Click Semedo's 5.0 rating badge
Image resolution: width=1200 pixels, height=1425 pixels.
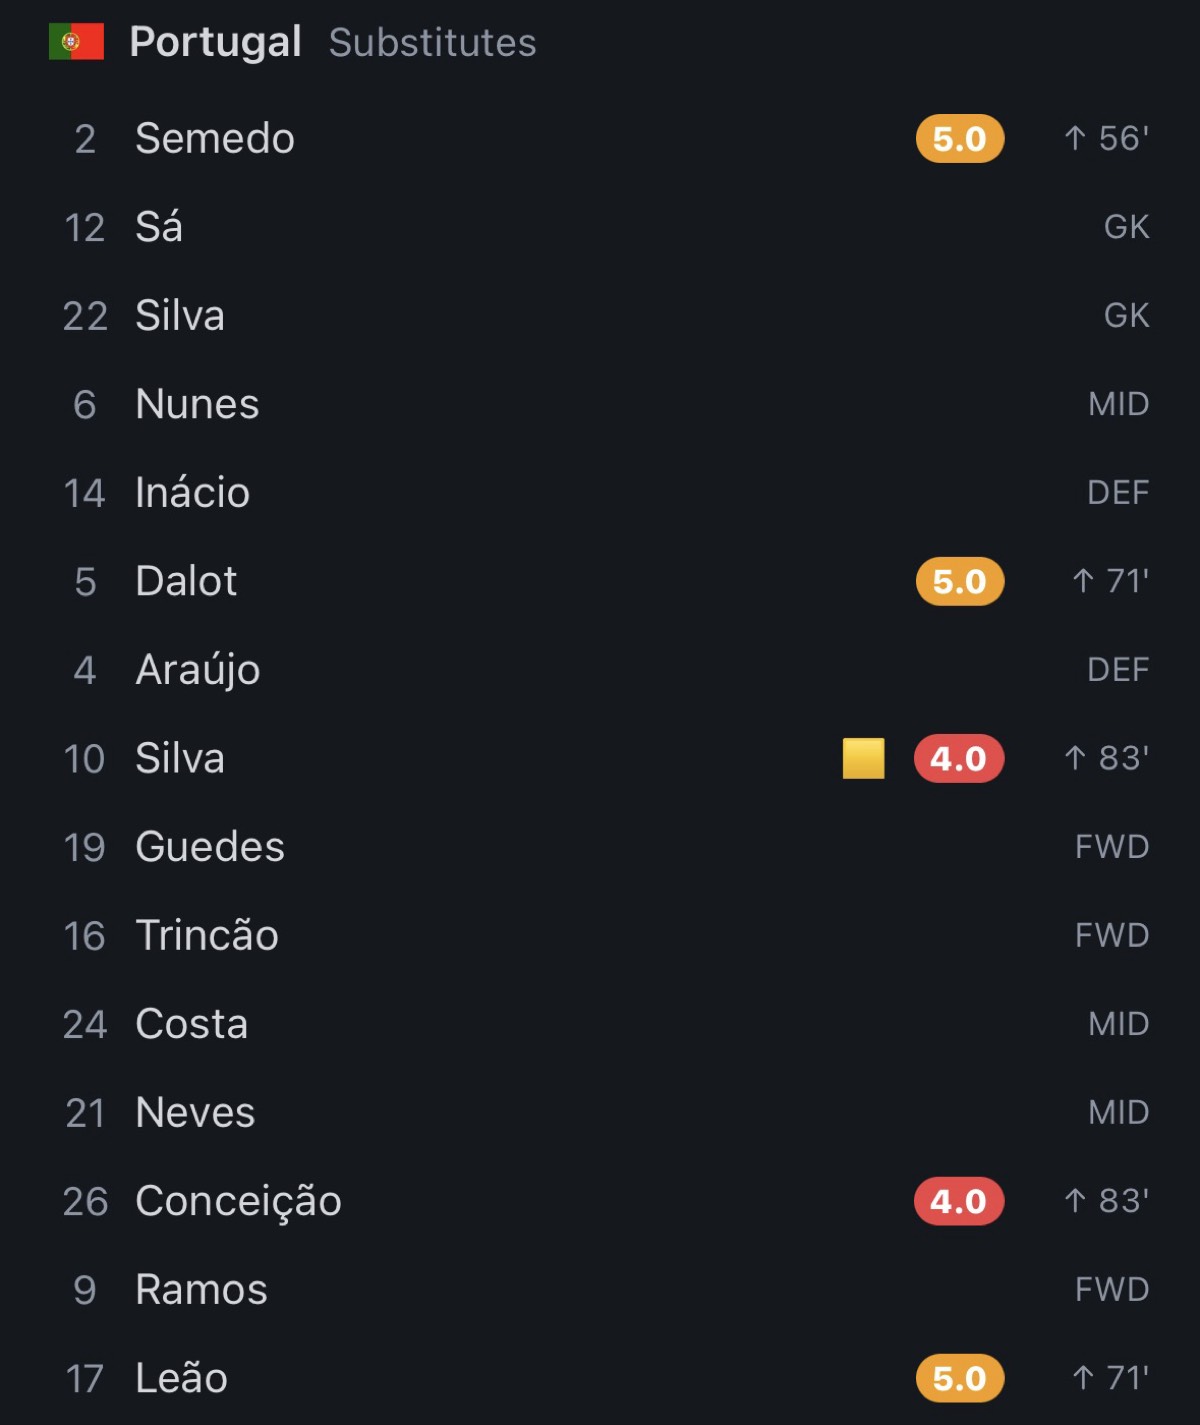(960, 139)
